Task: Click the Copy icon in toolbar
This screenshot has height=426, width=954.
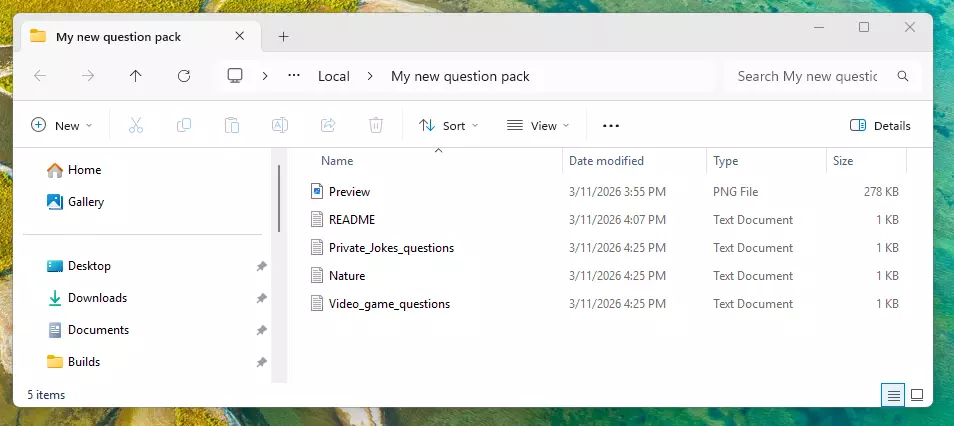Action: point(184,125)
